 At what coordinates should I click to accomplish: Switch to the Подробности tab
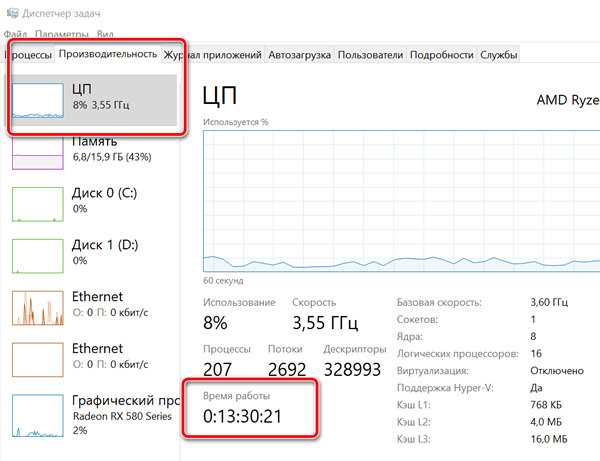click(x=441, y=55)
